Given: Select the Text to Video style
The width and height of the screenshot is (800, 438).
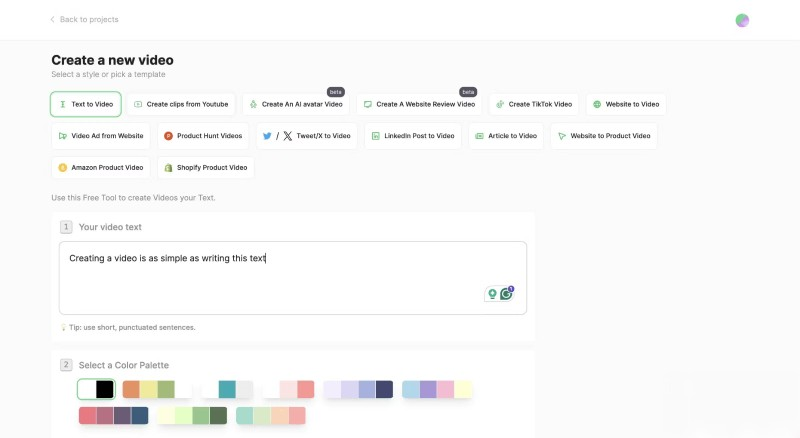Looking at the screenshot, I should (x=86, y=104).
